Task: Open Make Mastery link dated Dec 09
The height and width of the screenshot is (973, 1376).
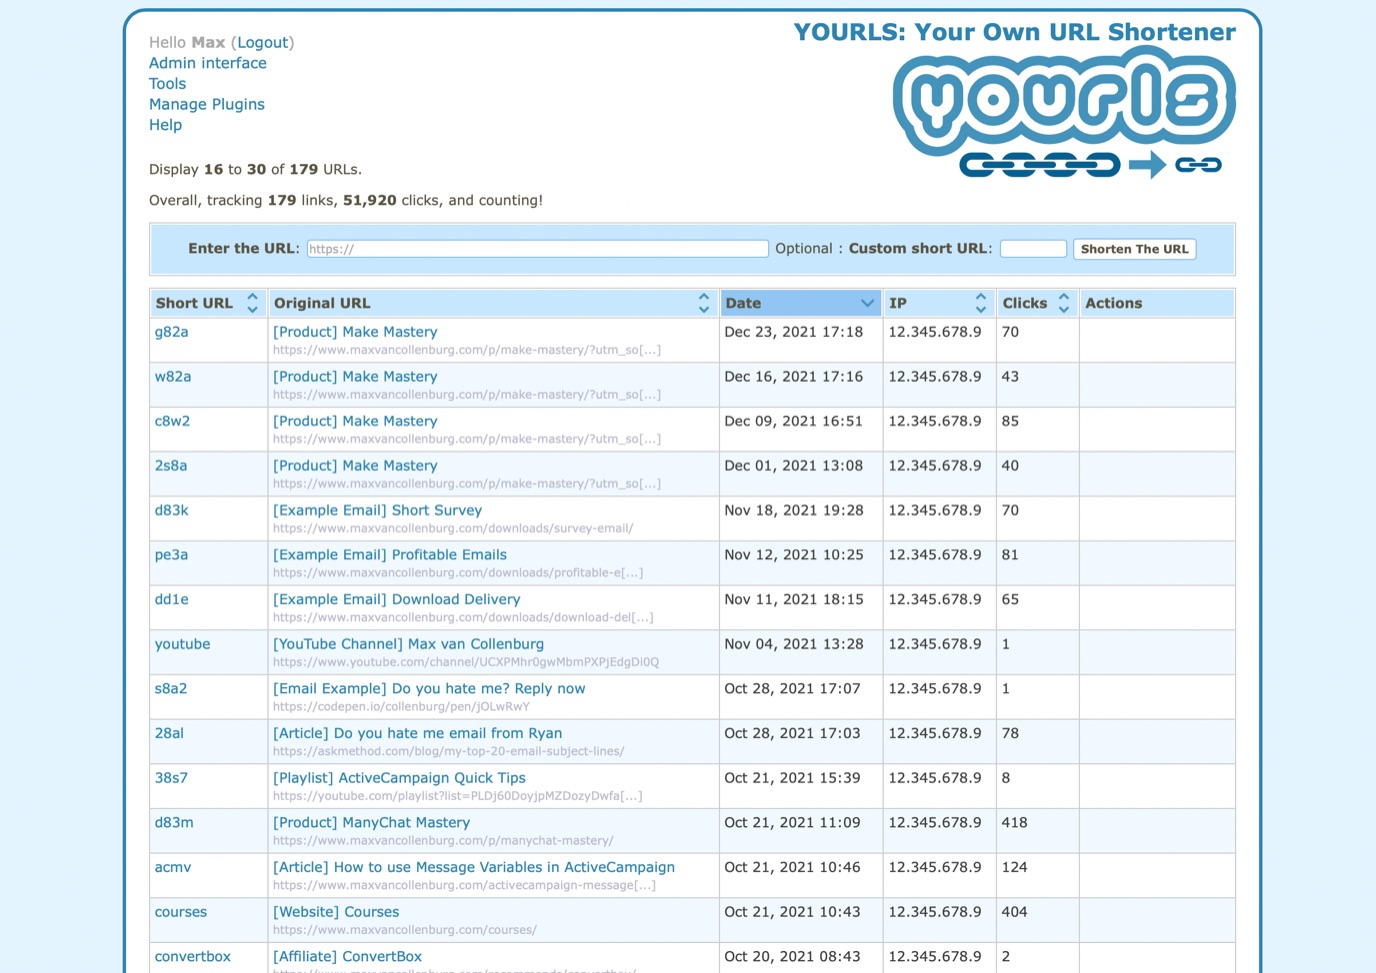Action: point(355,421)
